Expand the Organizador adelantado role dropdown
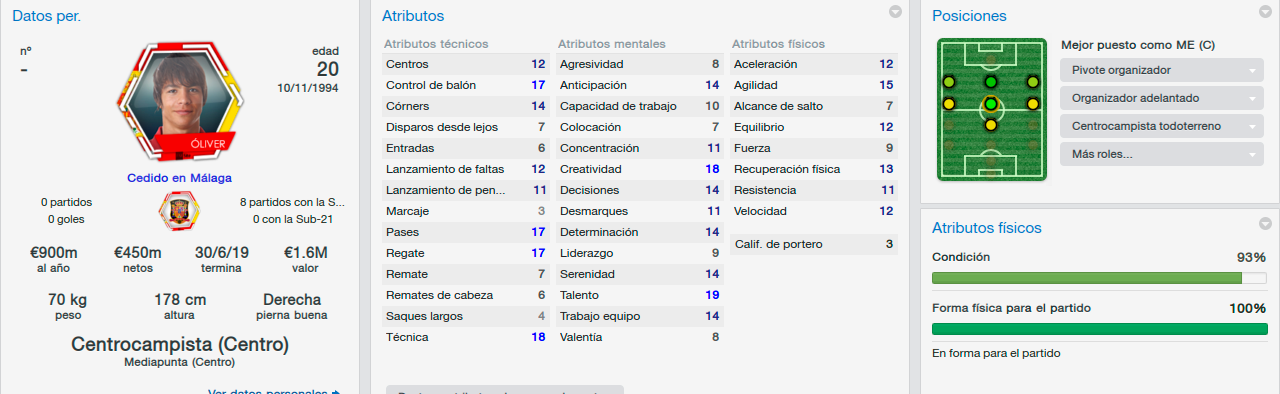 point(1162,99)
